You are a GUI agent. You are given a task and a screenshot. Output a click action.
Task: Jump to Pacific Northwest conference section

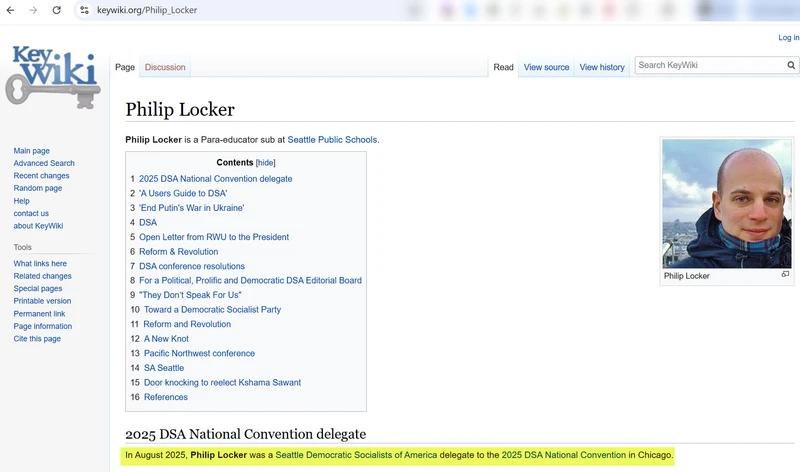pos(199,353)
